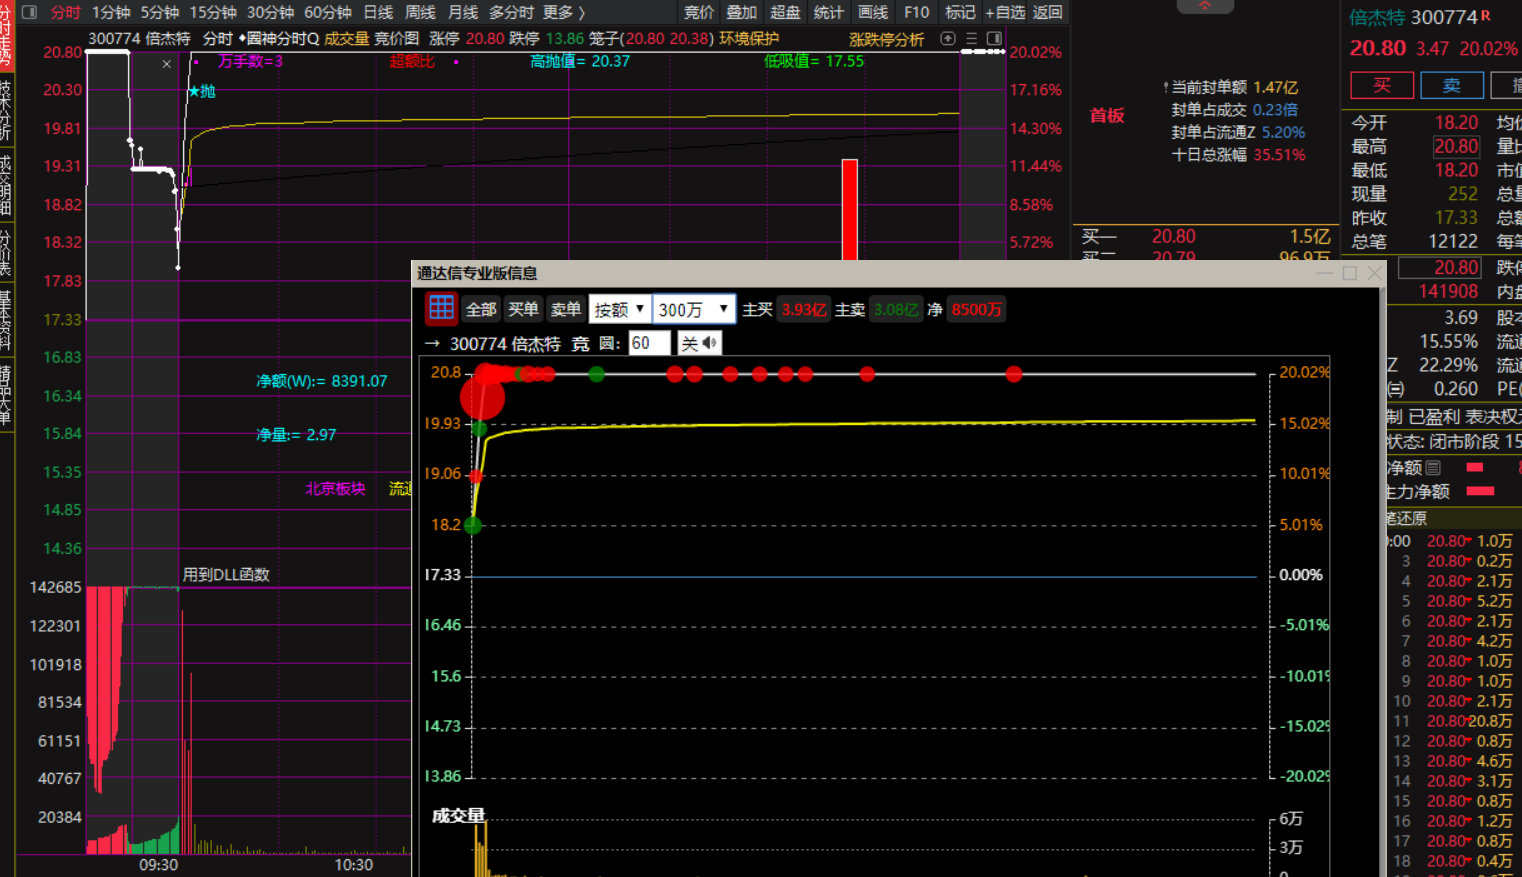This screenshot has width=1522, height=877.
Task: Close the small overlay with the x icon
Action: [167, 64]
